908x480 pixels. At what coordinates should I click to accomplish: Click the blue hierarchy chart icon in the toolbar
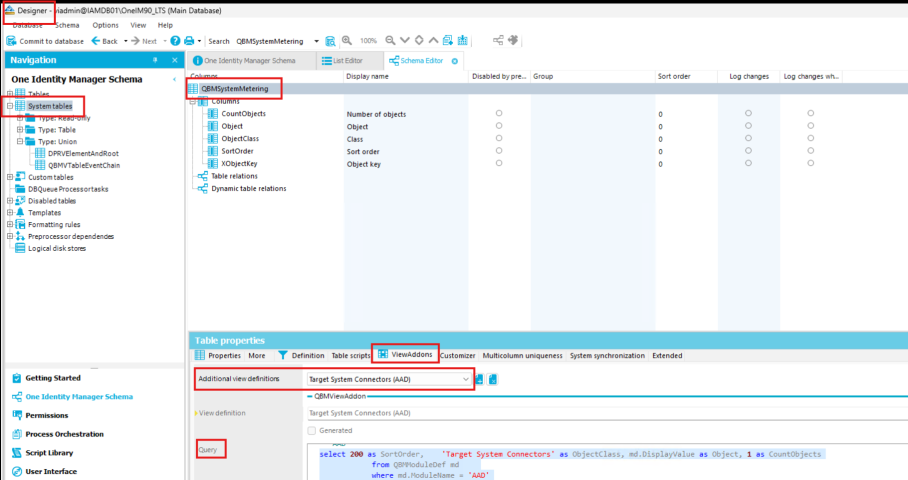click(x=463, y=41)
